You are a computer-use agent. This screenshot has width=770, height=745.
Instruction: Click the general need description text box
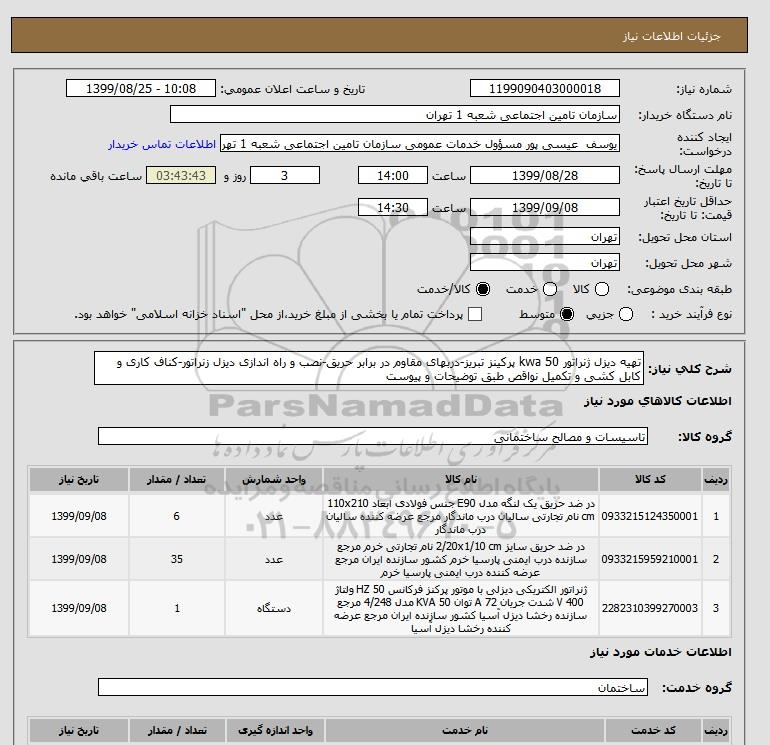pyautogui.click(x=369, y=369)
